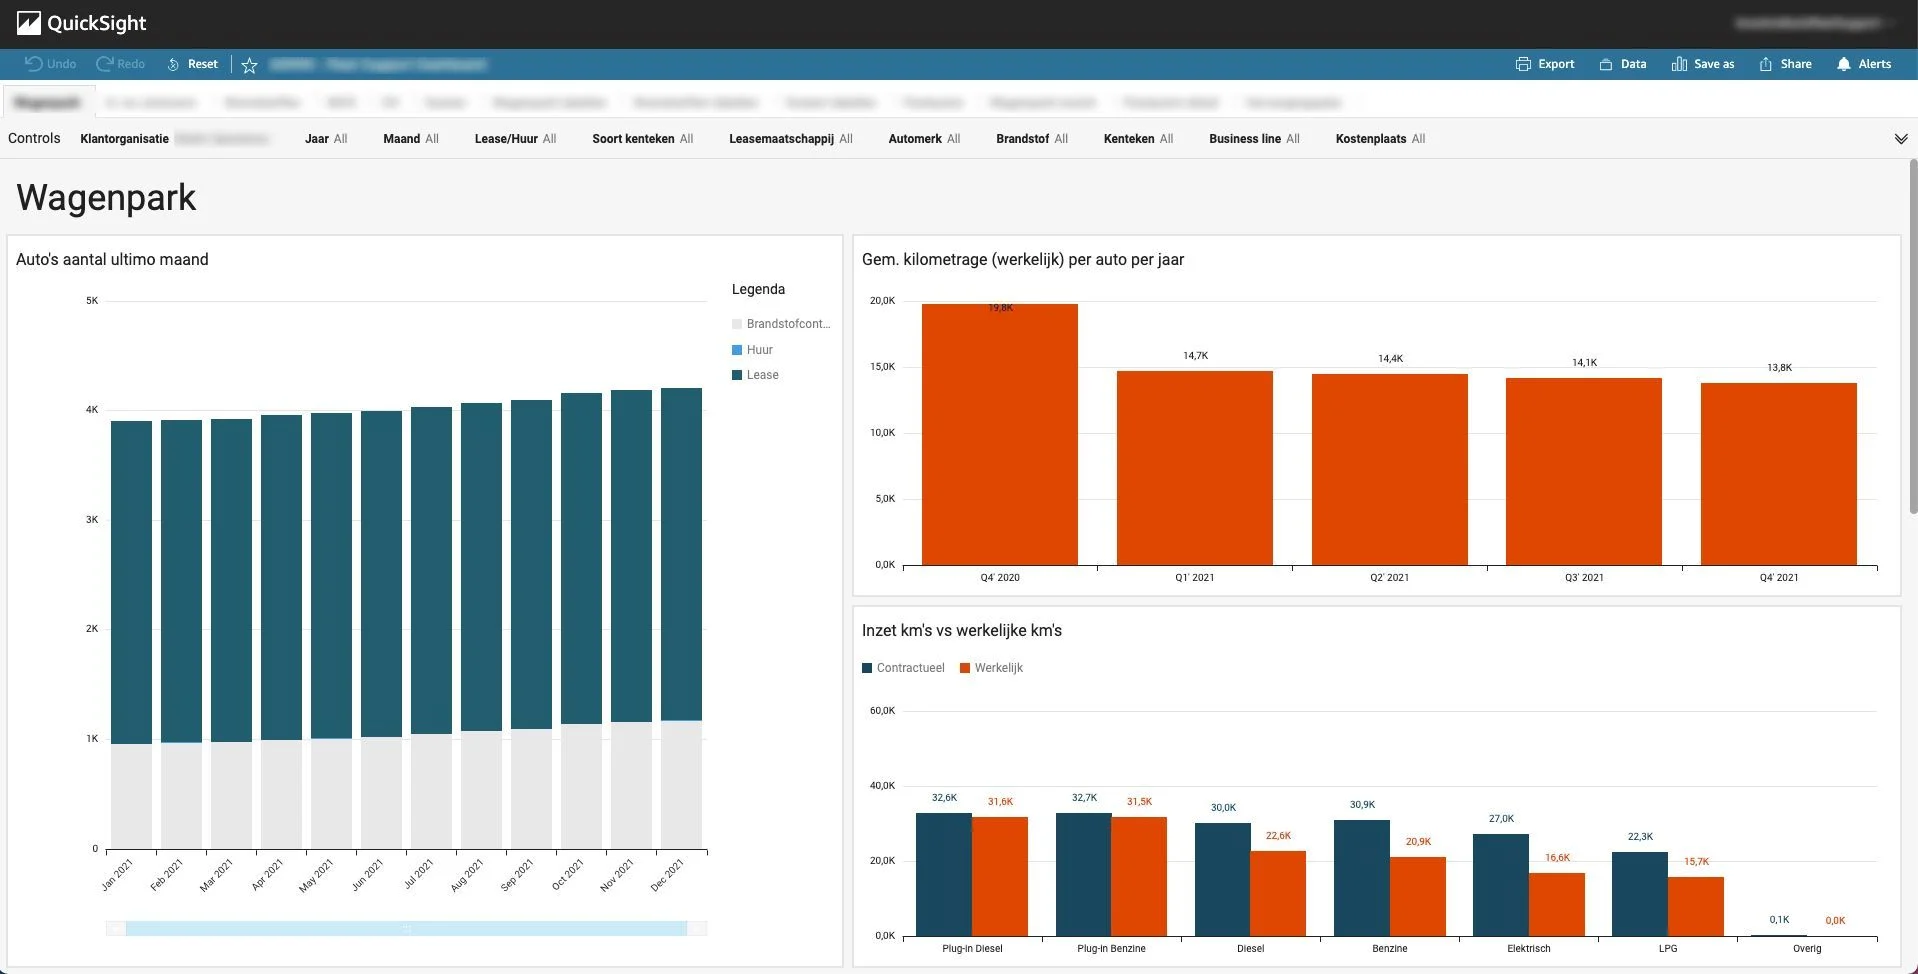This screenshot has height=974, width=1918.
Task: Click the Elektrisch axis label
Action: tap(1529, 949)
